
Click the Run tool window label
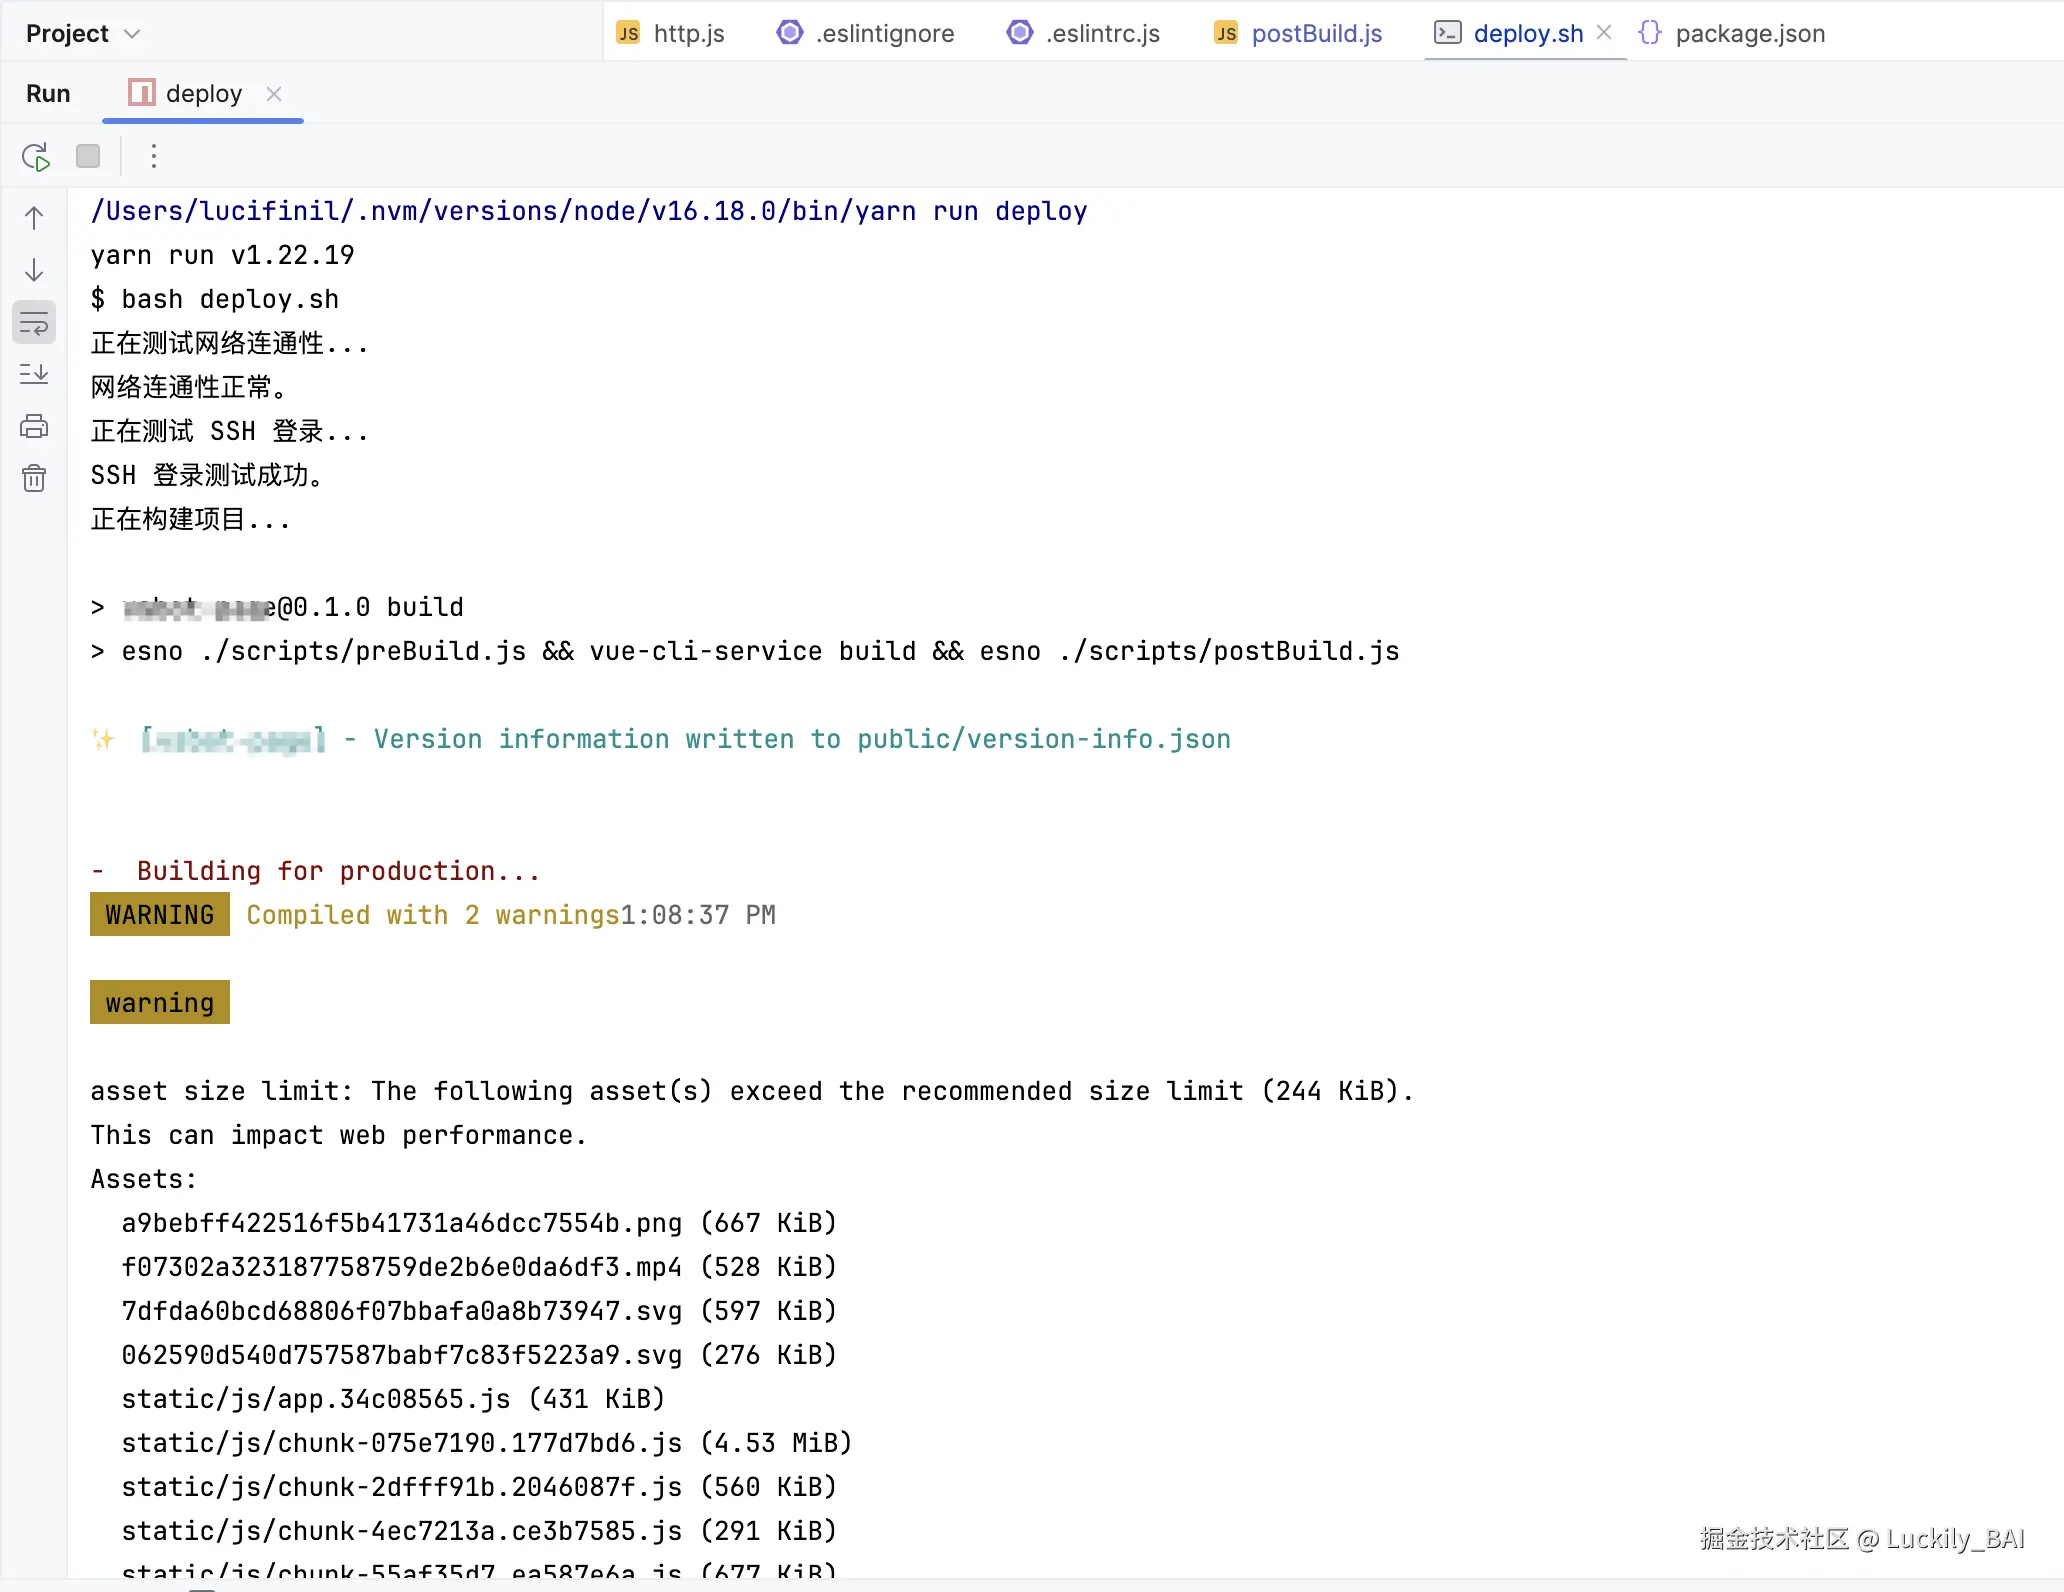[x=48, y=94]
